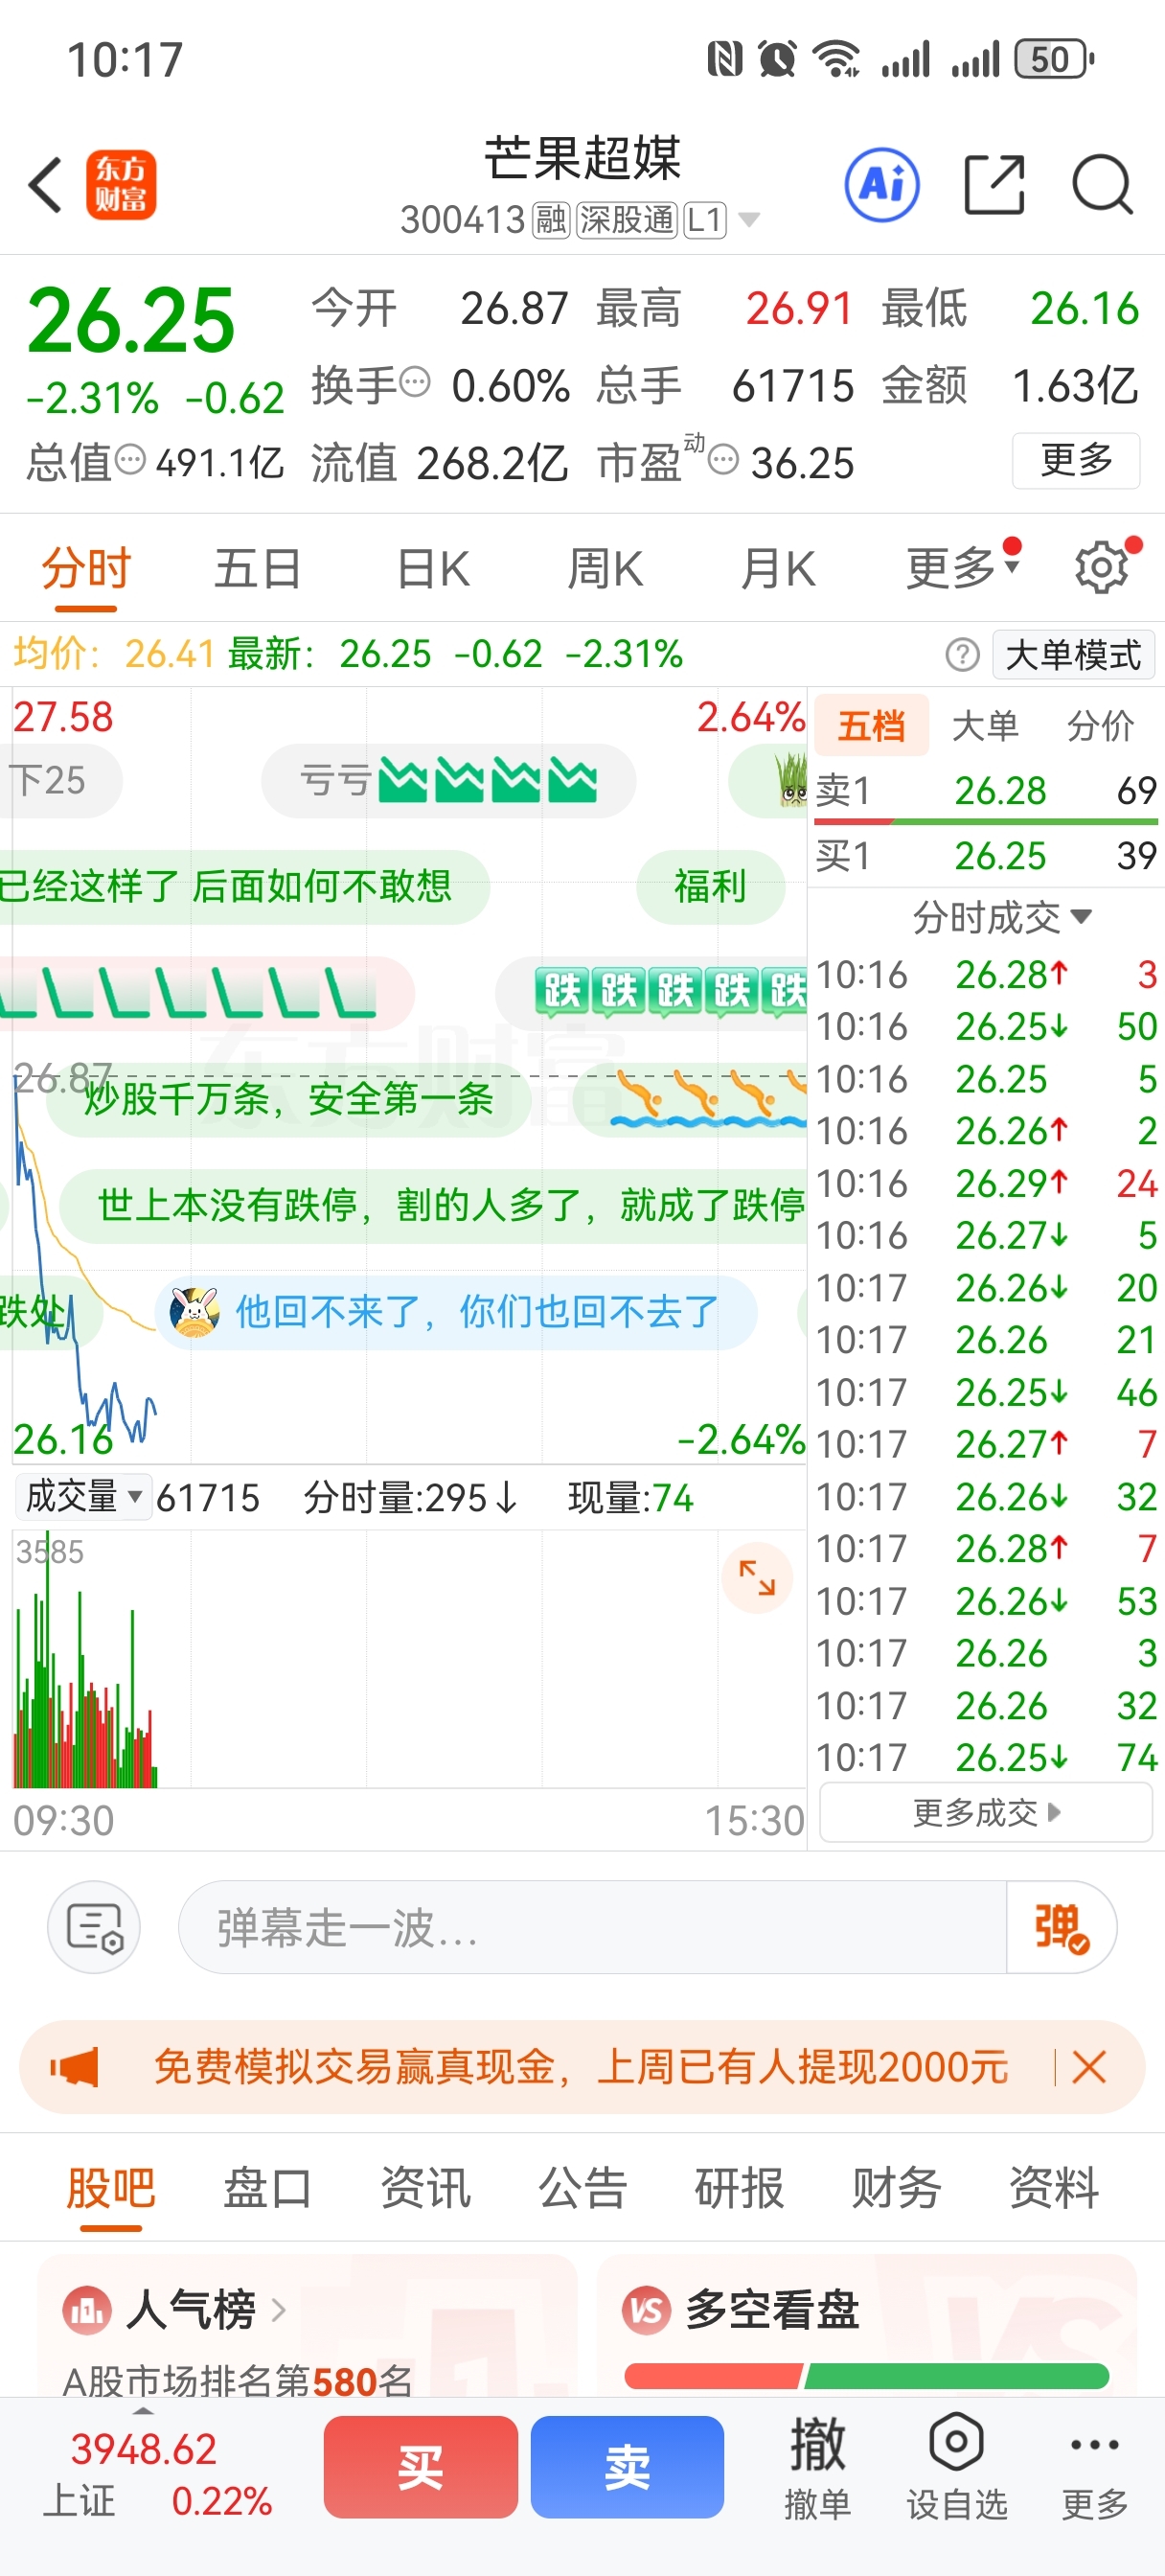This screenshot has width=1165, height=2576.
Task: Expand chart with orange fullscreen icon
Action: [x=757, y=1578]
